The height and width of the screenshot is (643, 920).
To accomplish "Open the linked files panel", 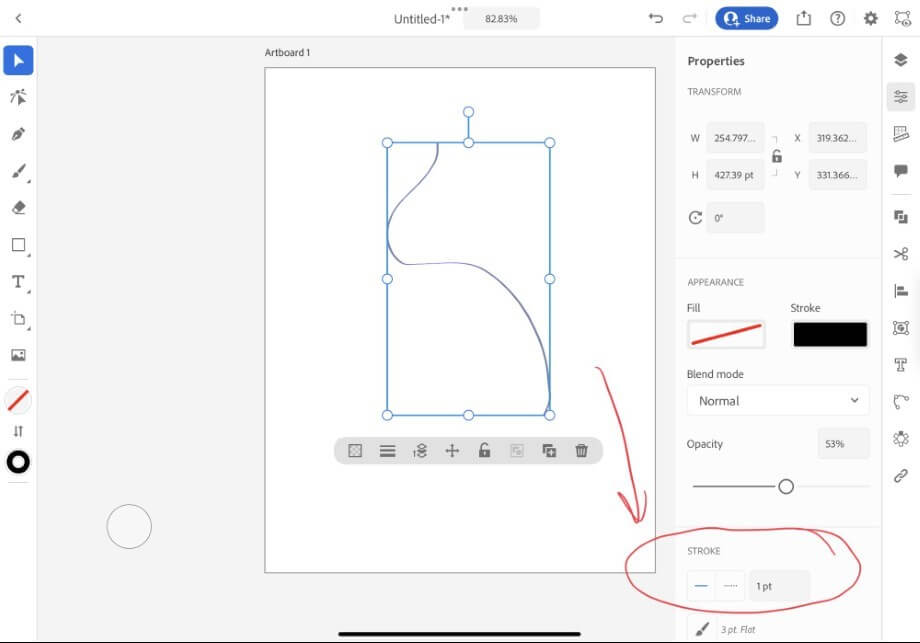I will (x=901, y=476).
